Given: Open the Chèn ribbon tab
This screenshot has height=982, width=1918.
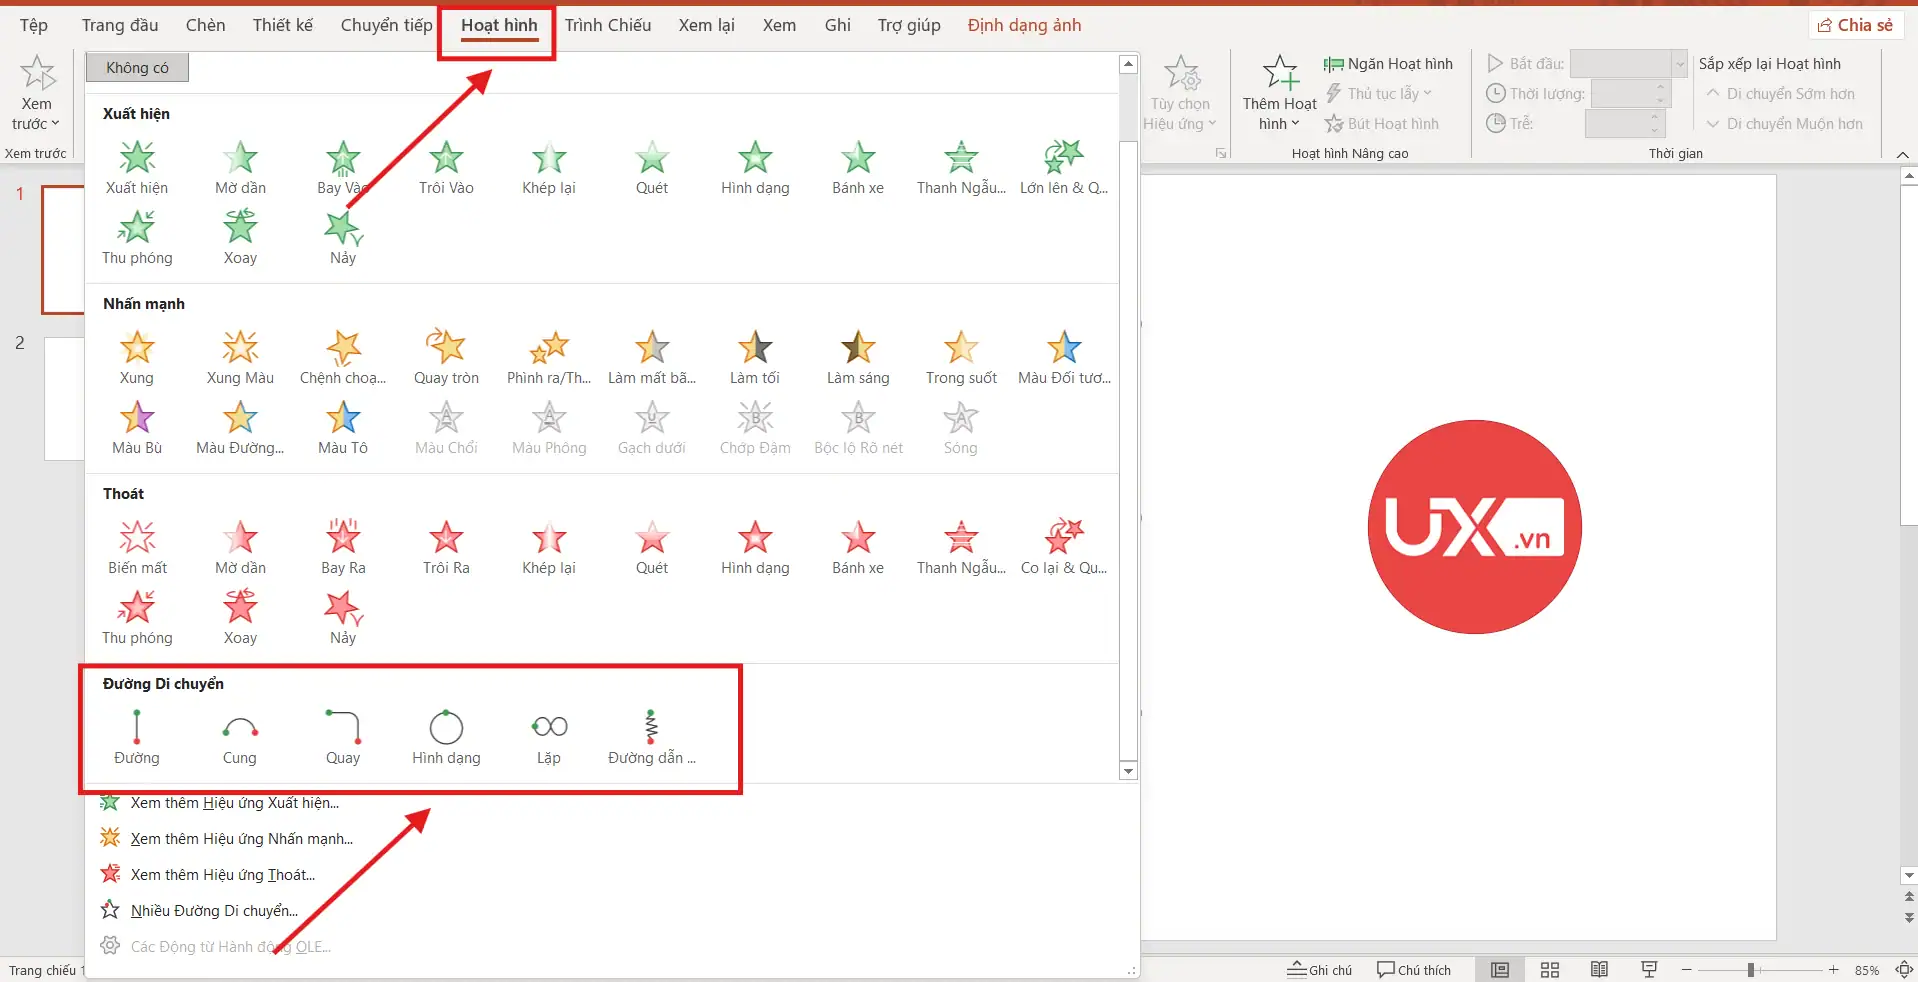Looking at the screenshot, I should coord(205,25).
